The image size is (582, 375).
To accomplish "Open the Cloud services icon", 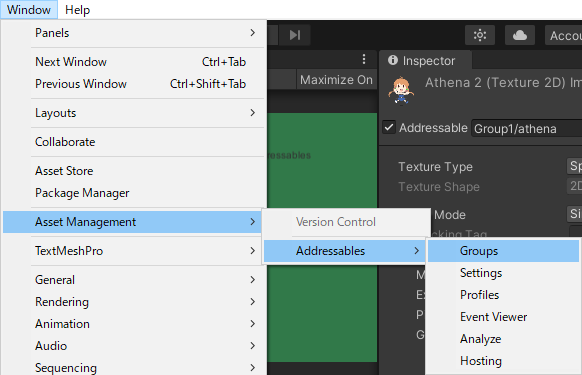I will pos(520,35).
